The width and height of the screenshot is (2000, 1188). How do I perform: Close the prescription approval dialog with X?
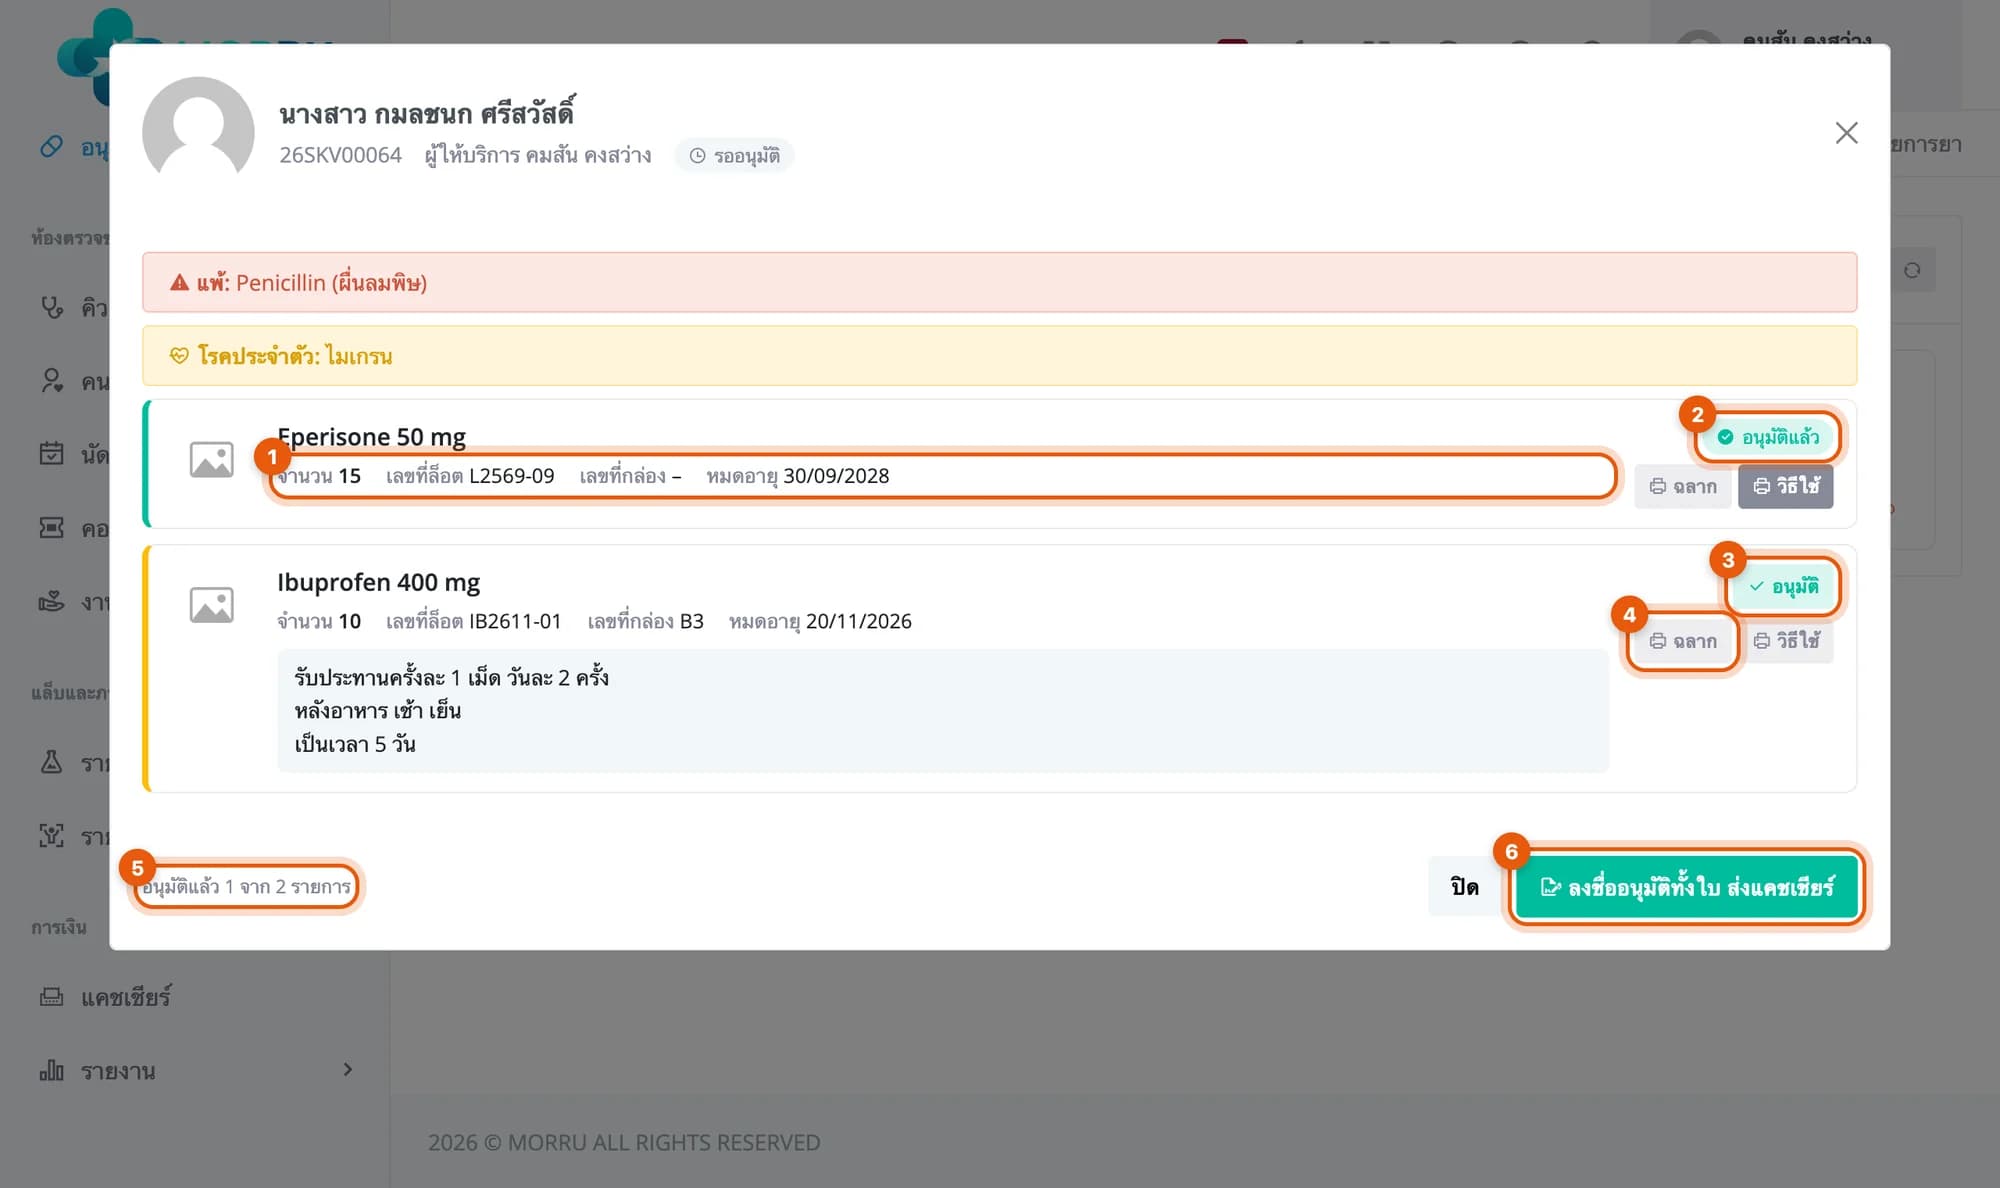tap(1846, 133)
